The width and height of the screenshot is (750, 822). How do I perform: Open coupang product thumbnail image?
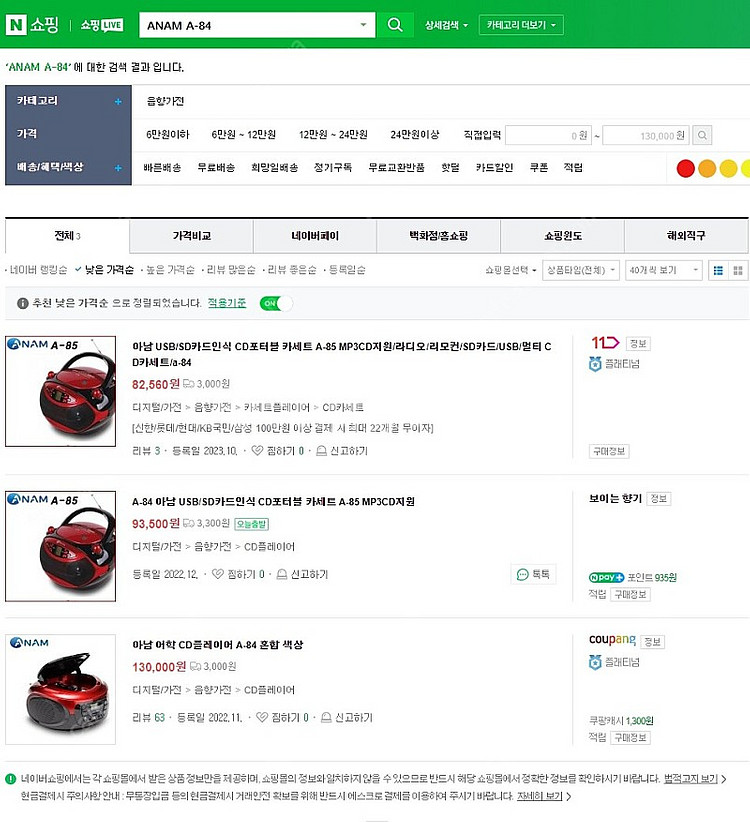click(60, 689)
